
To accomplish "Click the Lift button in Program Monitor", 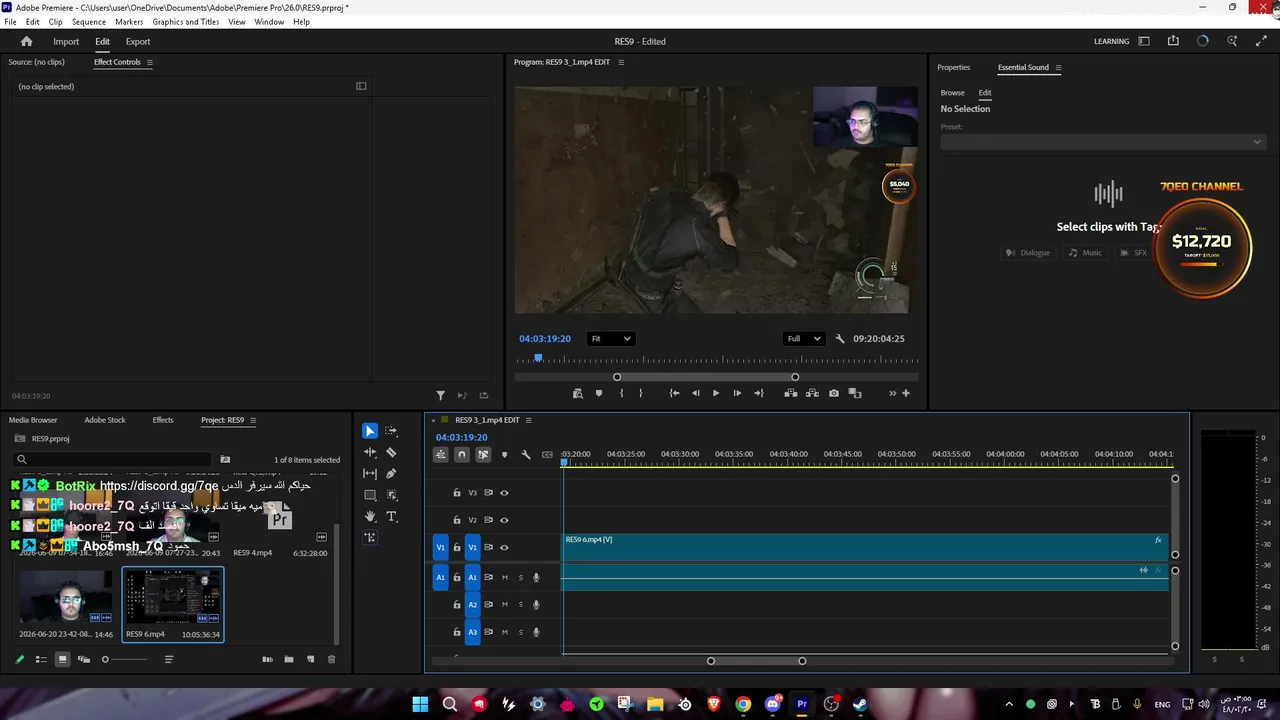I will [x=791, y=393].
